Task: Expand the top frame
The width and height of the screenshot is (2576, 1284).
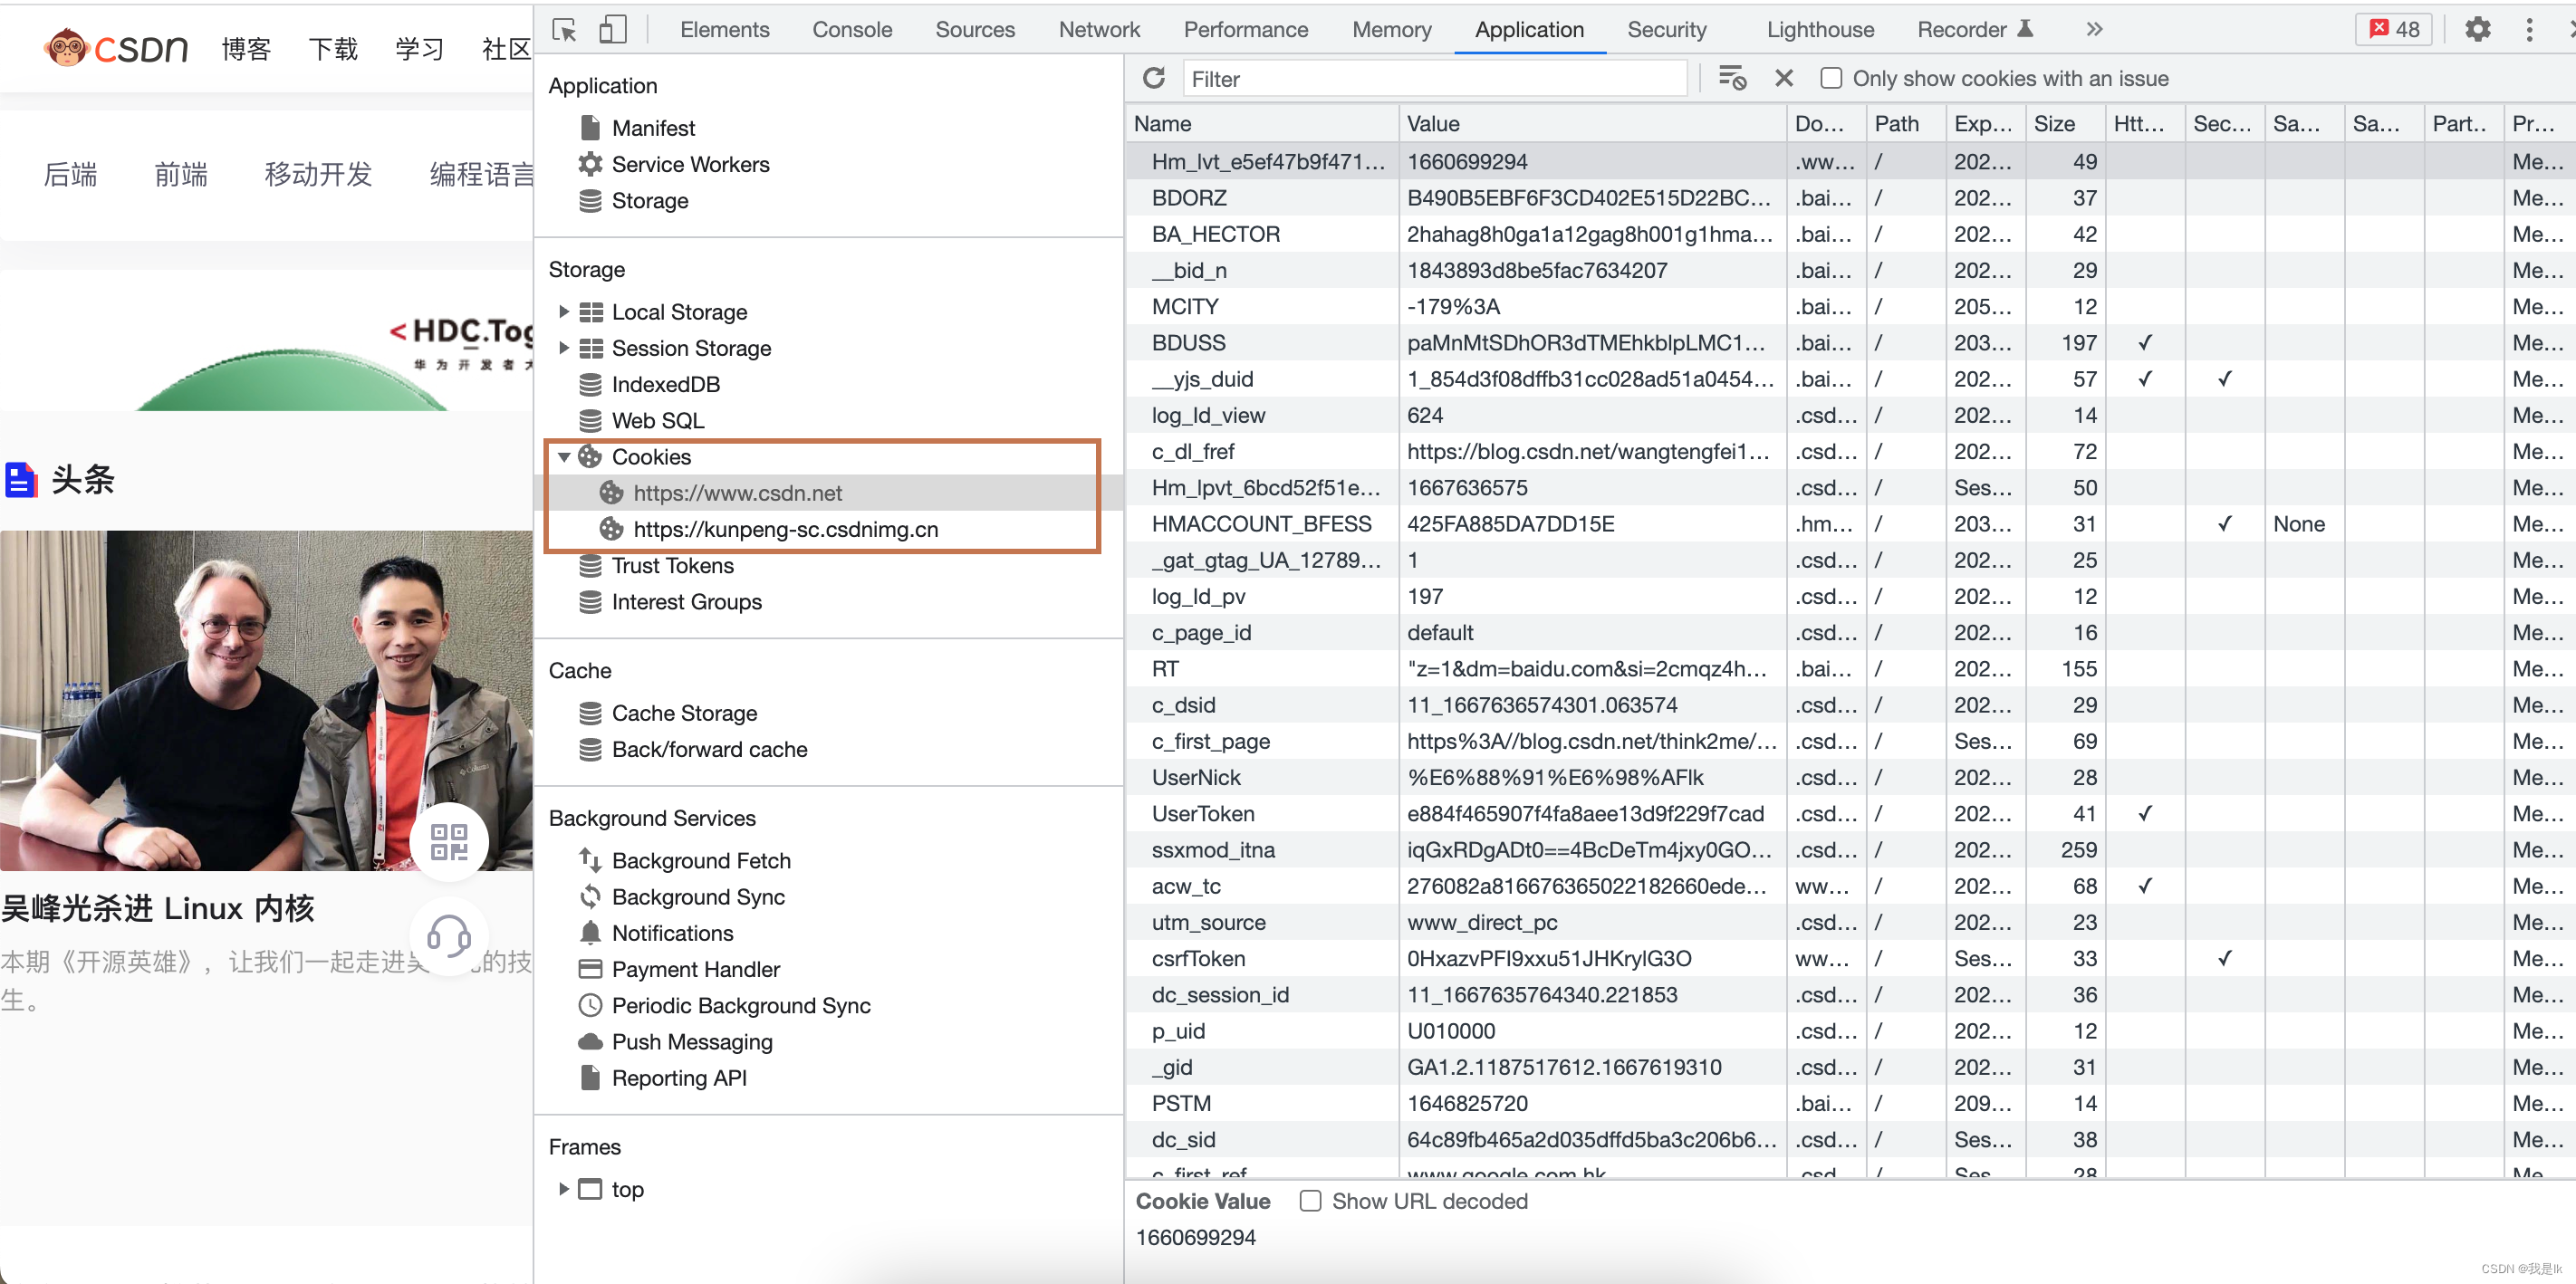Action: click(x=564, y=1189)
